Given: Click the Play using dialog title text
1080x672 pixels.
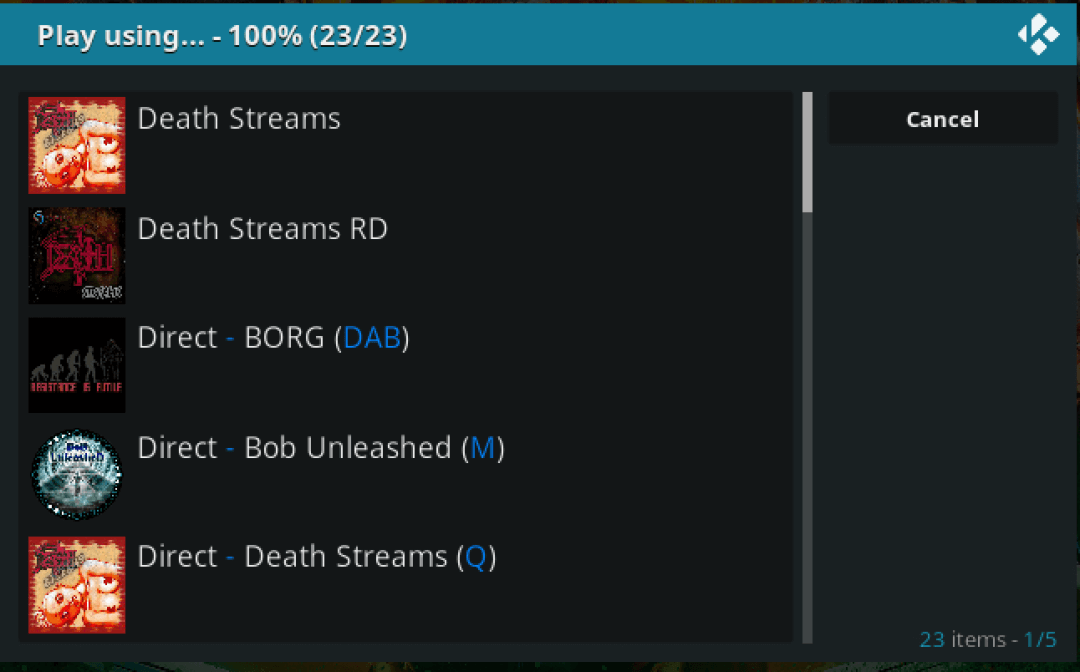Looking at the screenshot, I should point(221,35).
